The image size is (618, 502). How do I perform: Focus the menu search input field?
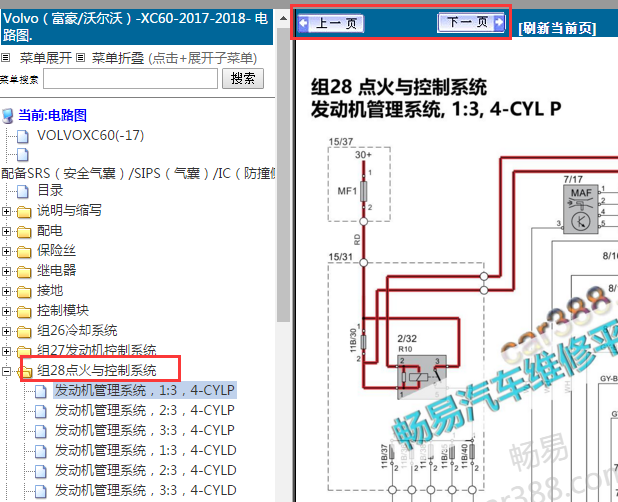tap(130, 78)
